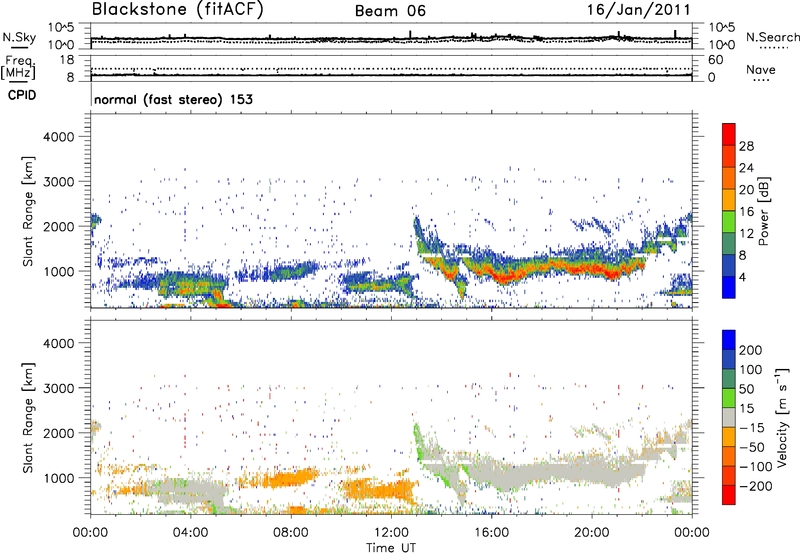
Task: Click the '24' Power colorbar label
Action: point(746,168)
